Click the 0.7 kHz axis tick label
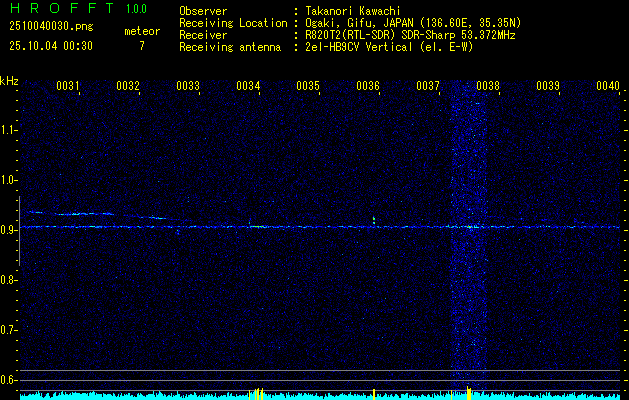The width and height of the screenshot is (629, 400). 9,330
